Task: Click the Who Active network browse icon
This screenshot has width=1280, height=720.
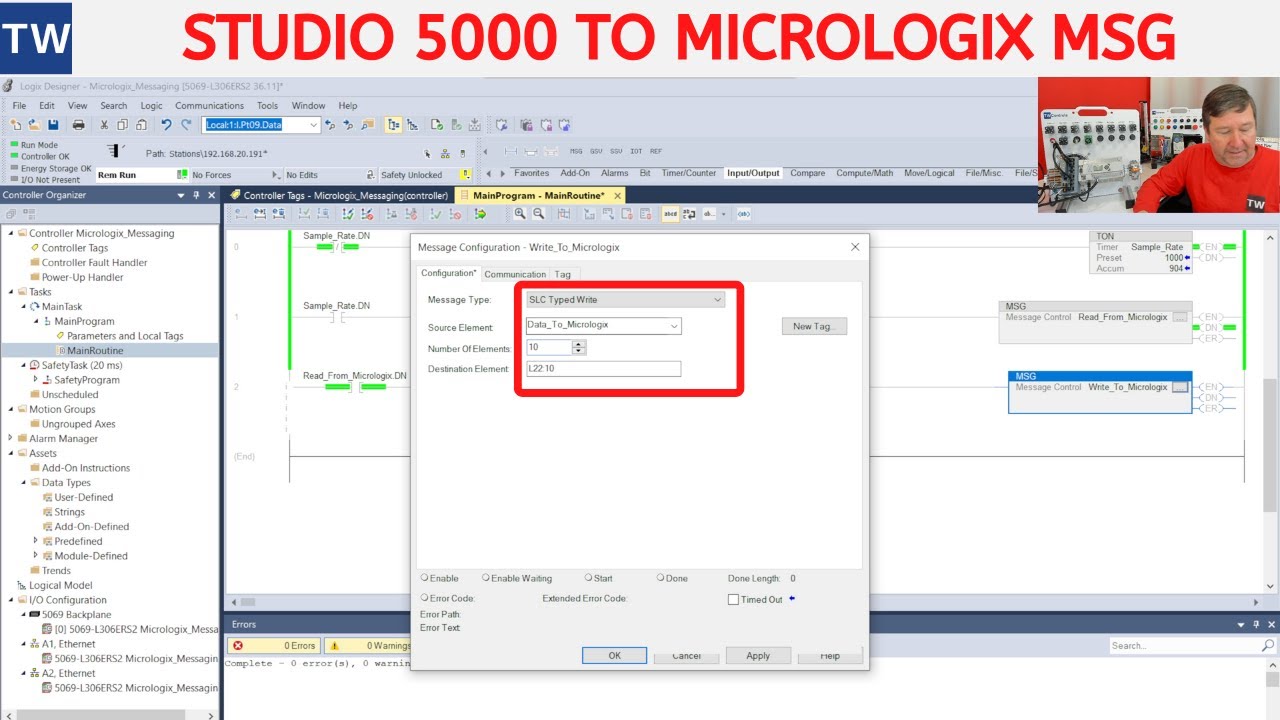Action: coord(445,154)
